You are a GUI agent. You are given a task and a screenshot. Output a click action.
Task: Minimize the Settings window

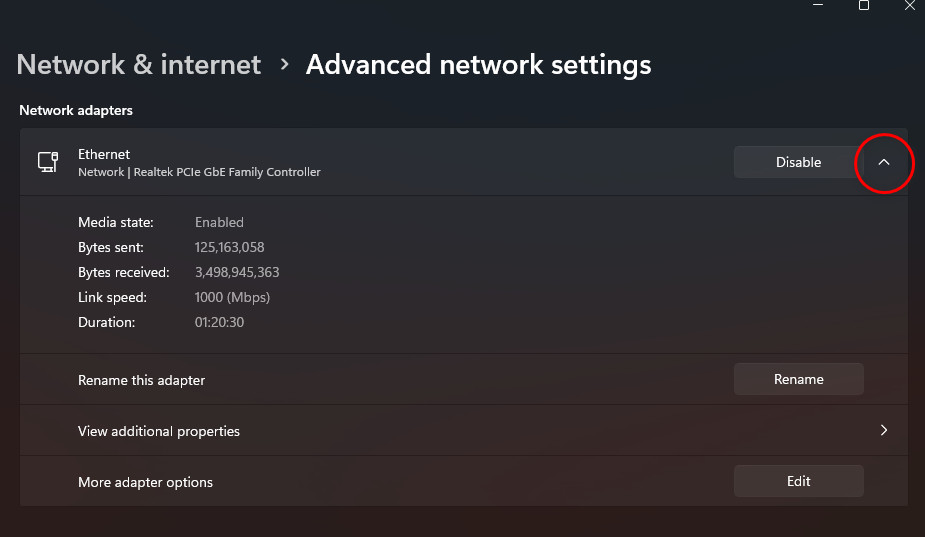click(818, 6)
